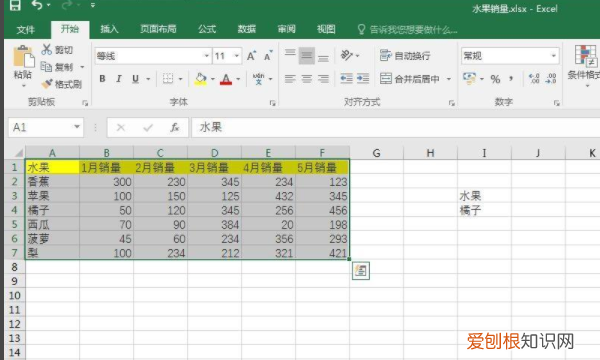Image resolution: width=600 pixels, height=360 pixels.
Task: Increase decimal places icon
Action: click(x=534, y=79)
